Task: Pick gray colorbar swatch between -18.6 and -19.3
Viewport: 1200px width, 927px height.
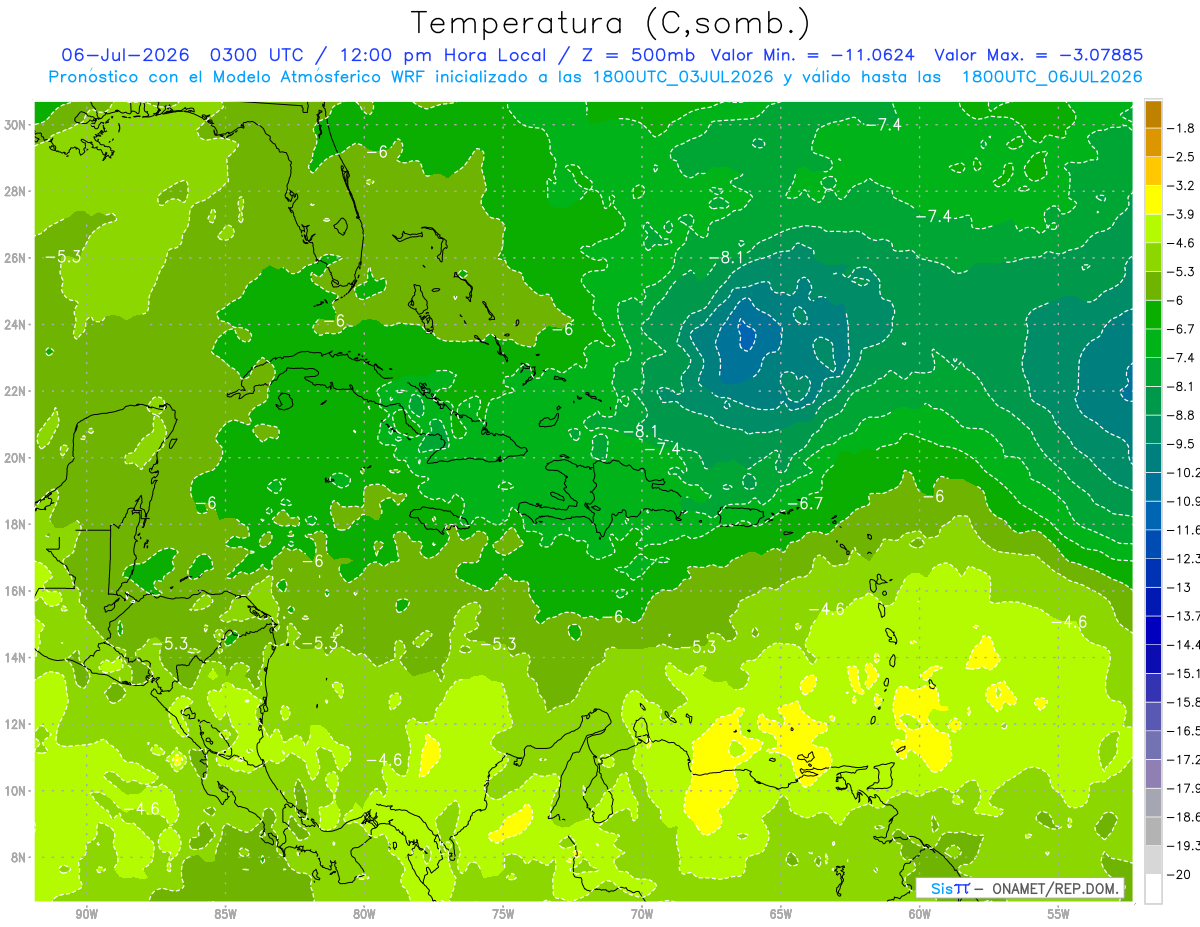Action: click(x=1153, y=830)
